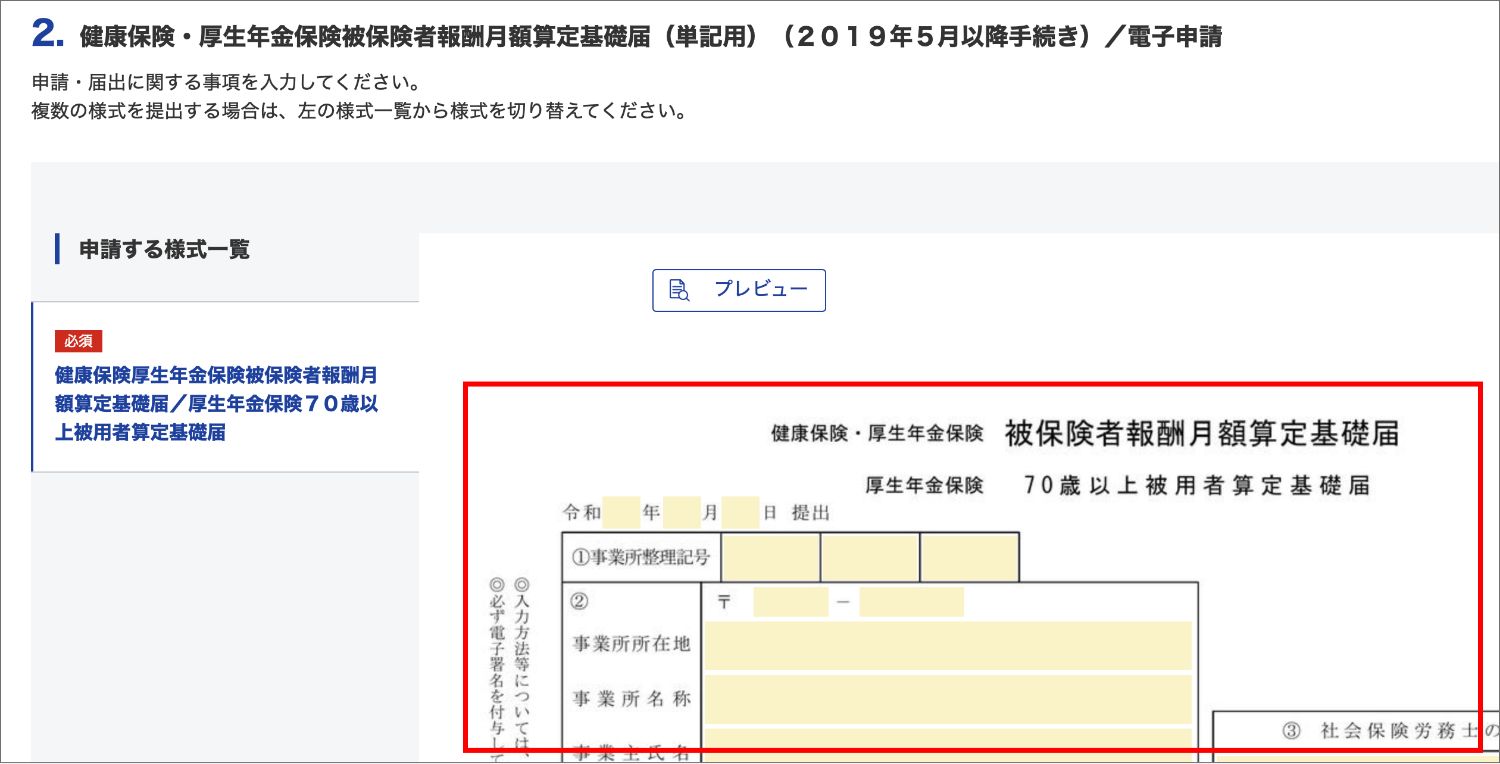Focus the 令和 year input field
The width and height of the screenshot is (1500, 764).
click(x=621, y=514)
